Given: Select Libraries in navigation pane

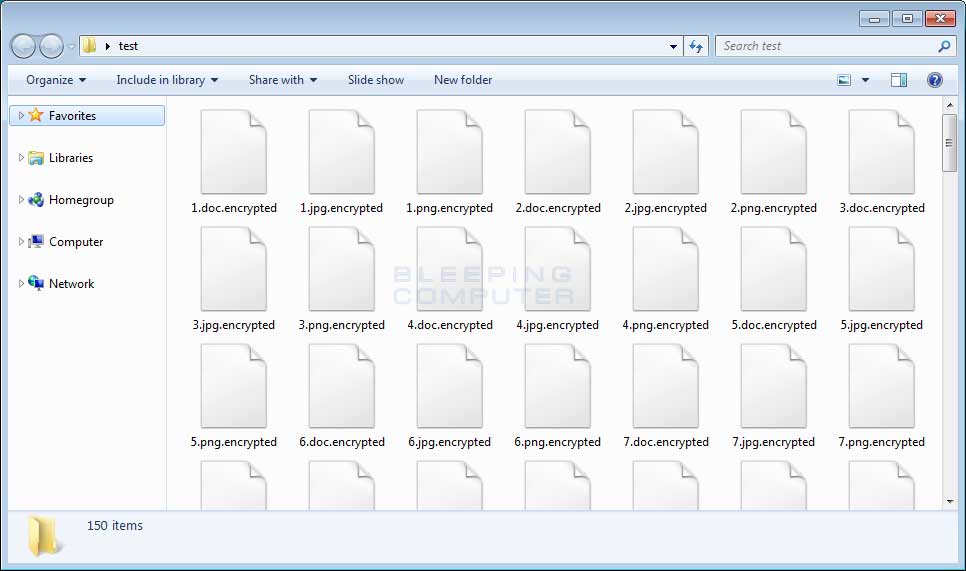Looking at the screenshot, I should point(71,158).
